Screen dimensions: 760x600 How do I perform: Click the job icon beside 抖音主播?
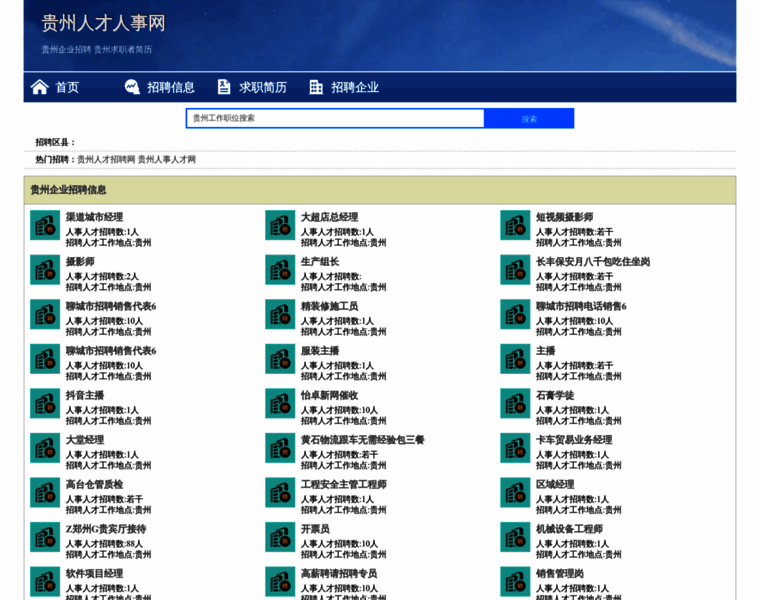tap(45, 403)
